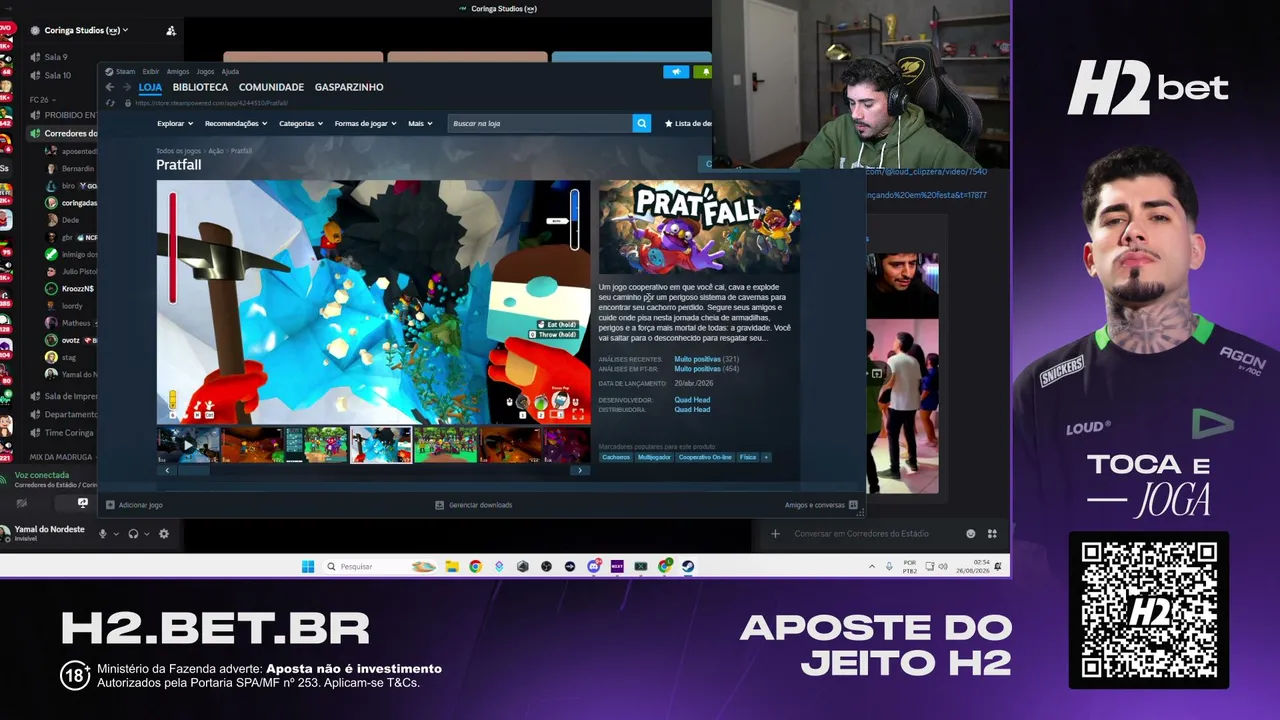
Task: Open Windows Start menu
Action: point(308,566)
